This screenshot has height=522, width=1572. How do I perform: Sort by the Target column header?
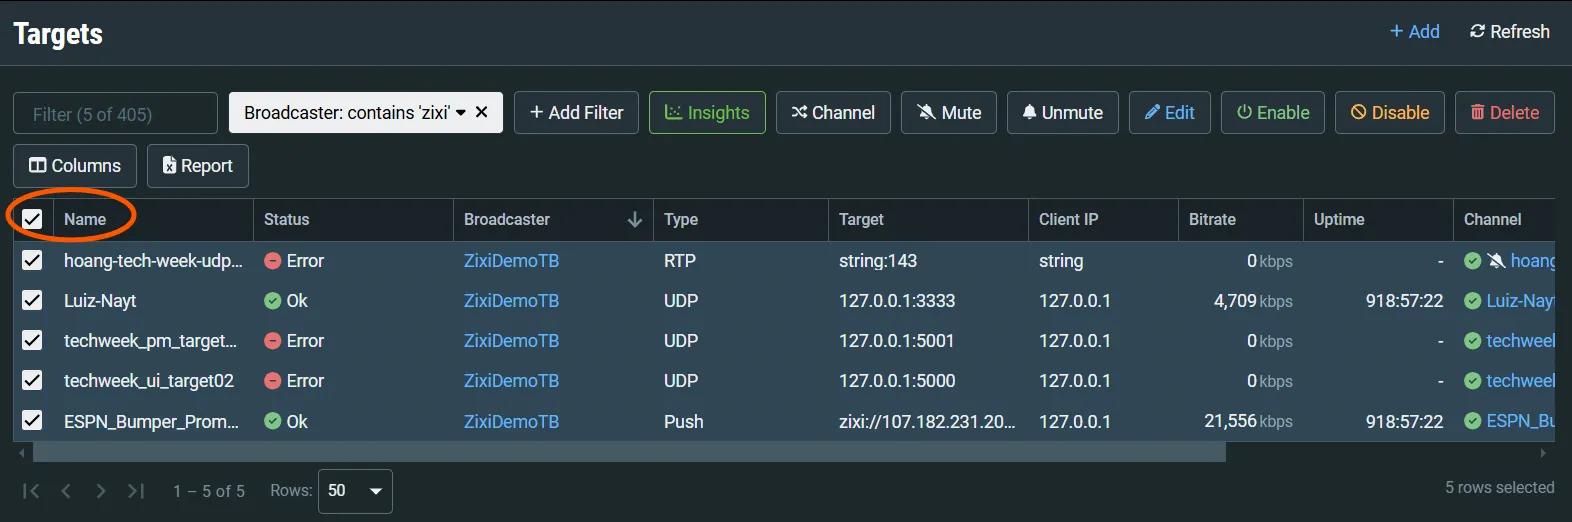(x=861, y=220)
